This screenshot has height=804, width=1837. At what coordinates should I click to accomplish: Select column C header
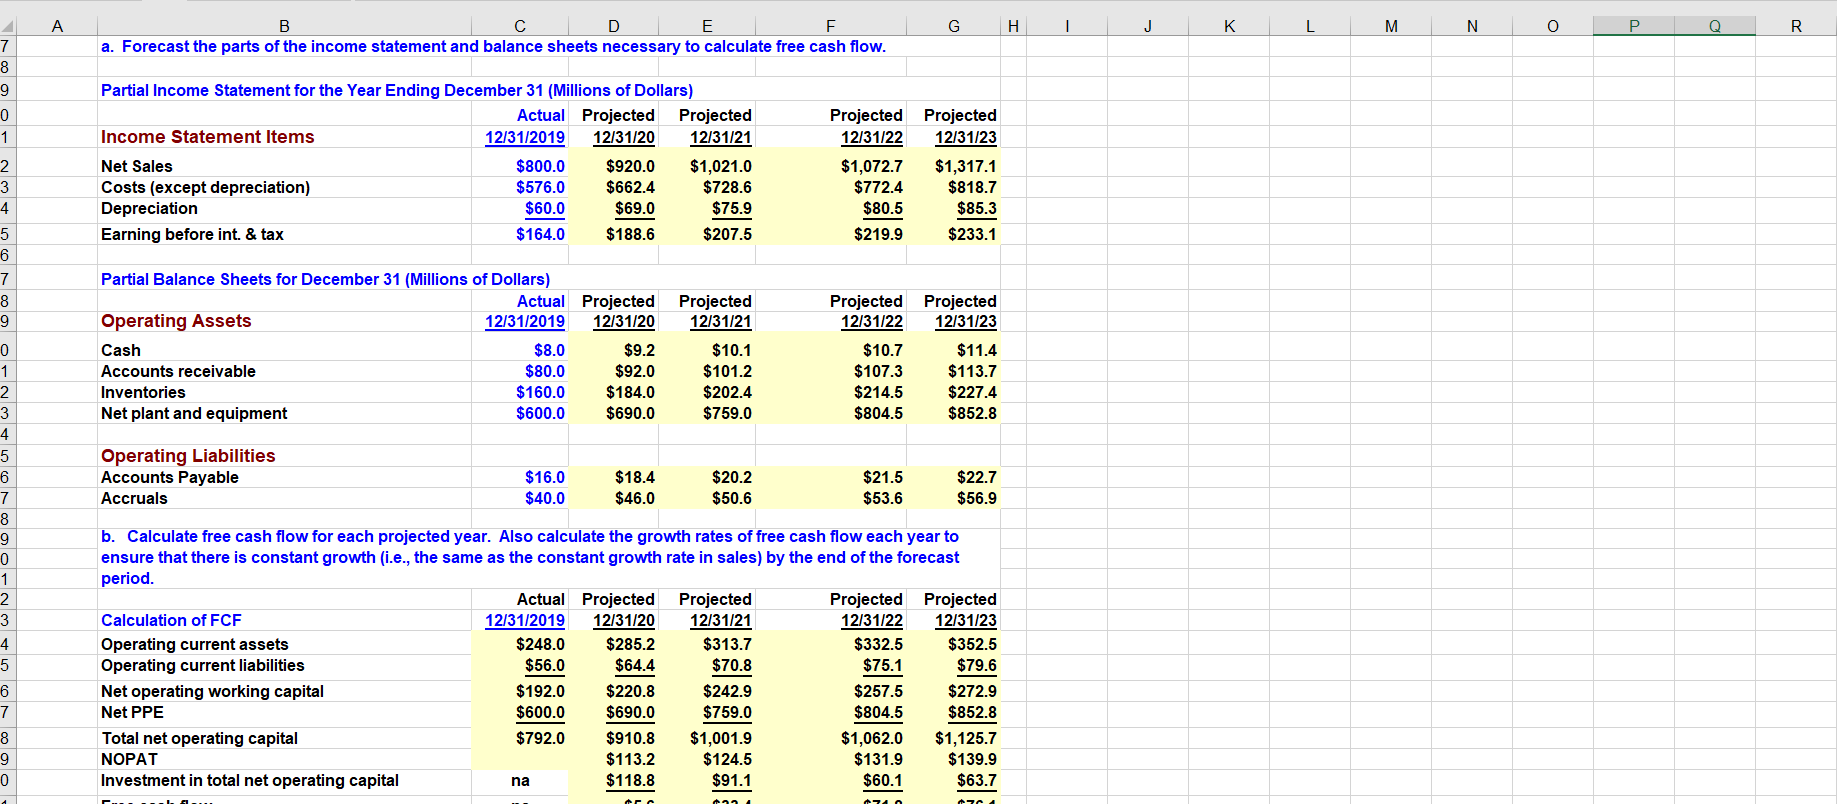click(x=519, y=26)
